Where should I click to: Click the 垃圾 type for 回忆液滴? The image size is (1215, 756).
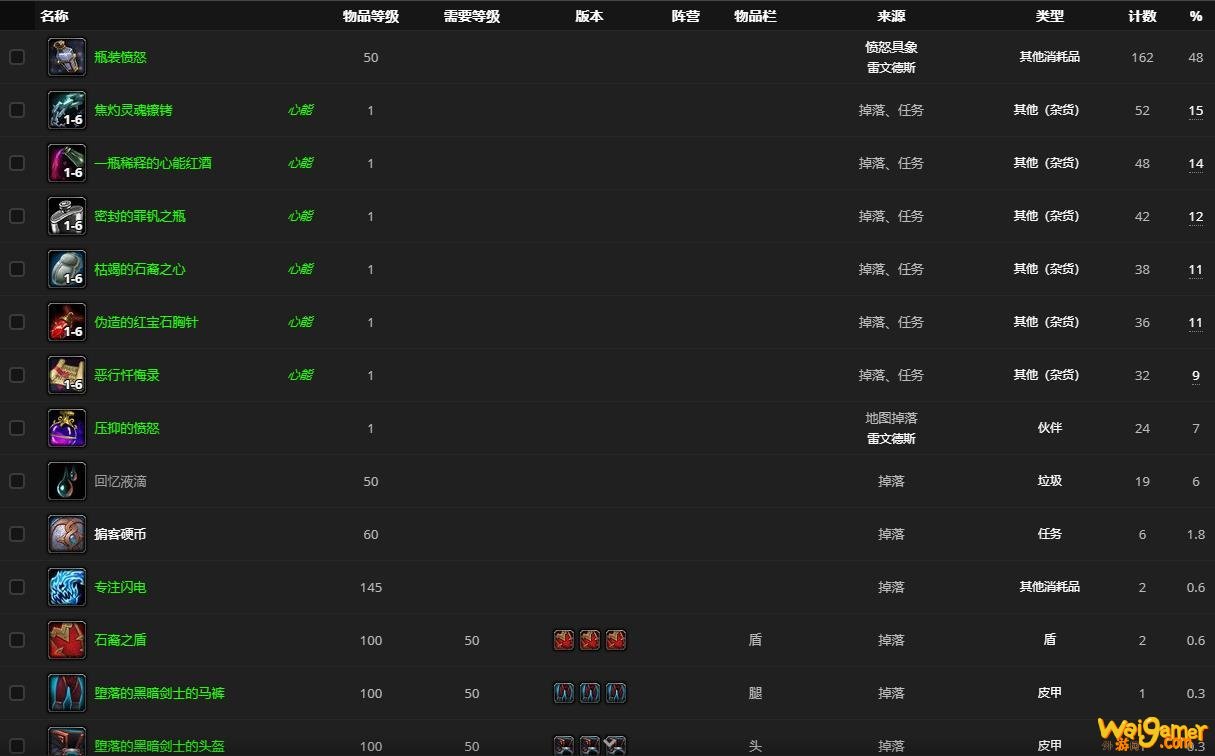tap(1050, 481)
